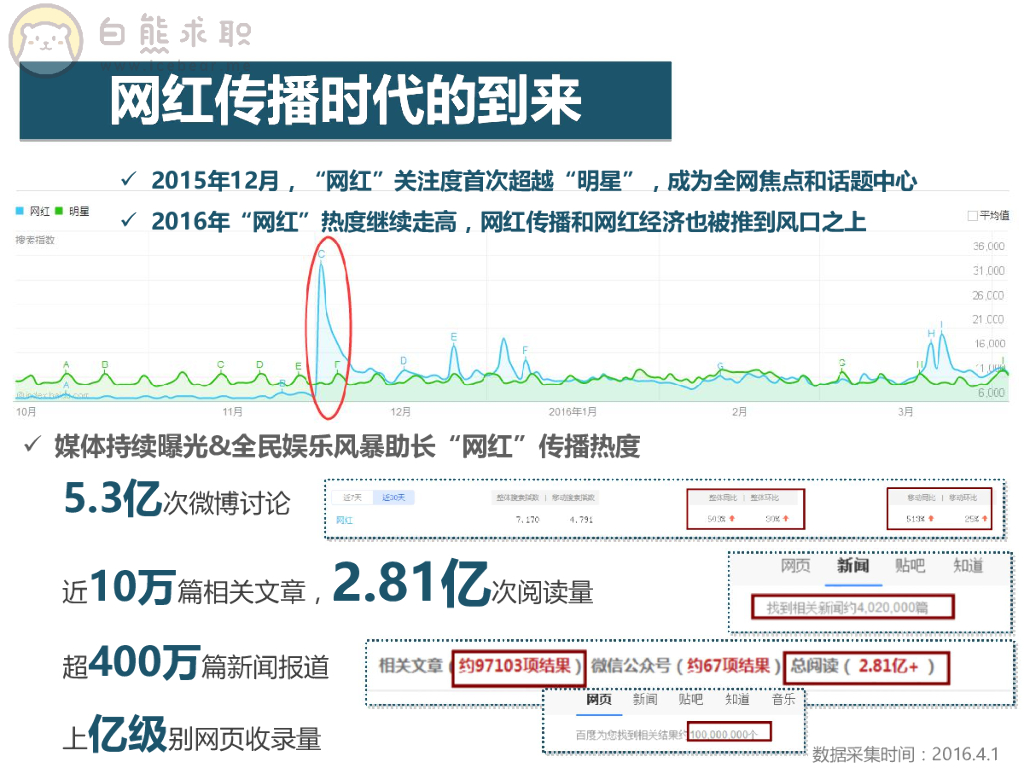Click the 约97103项结果 related articles result
The image size is (1024, 768).
click(517, 666)
